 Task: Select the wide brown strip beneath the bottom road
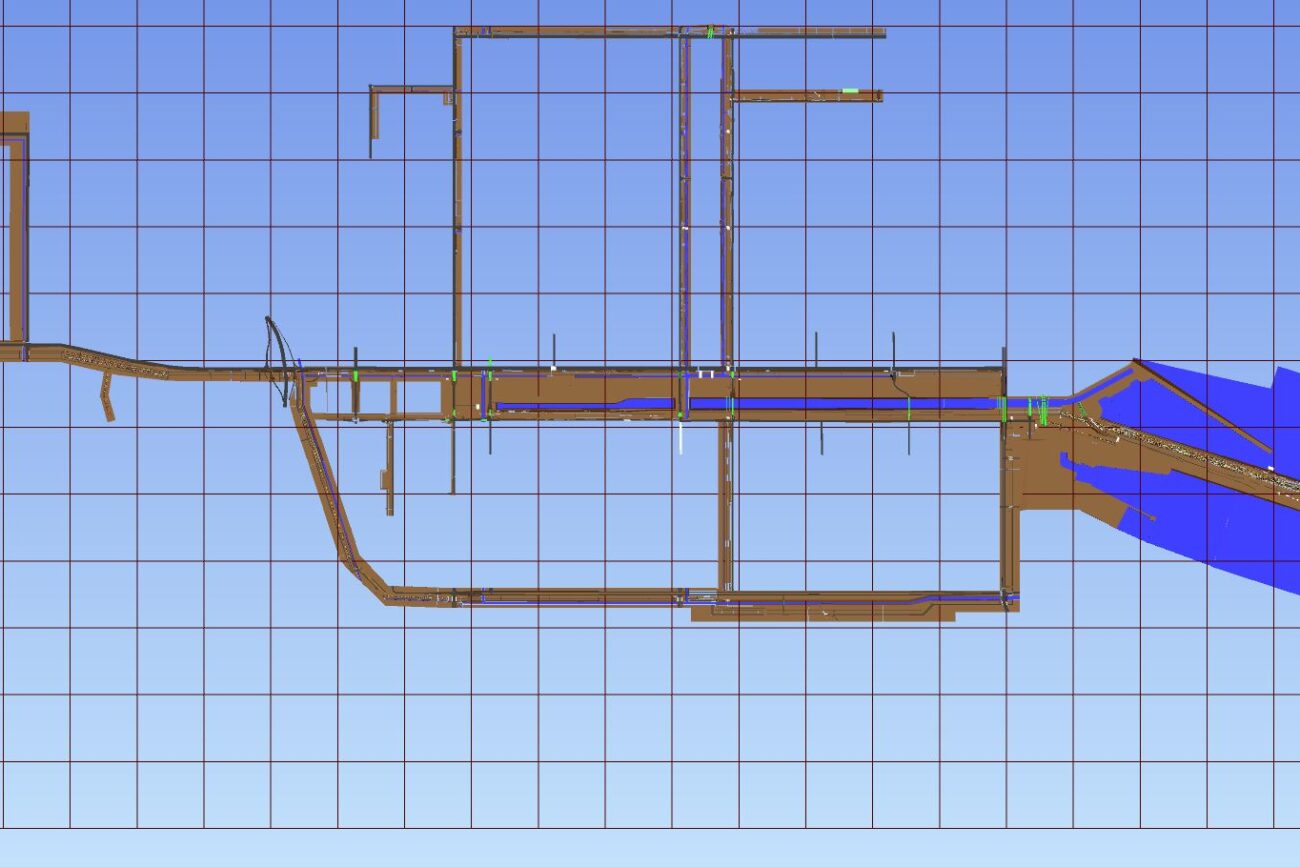822,614
